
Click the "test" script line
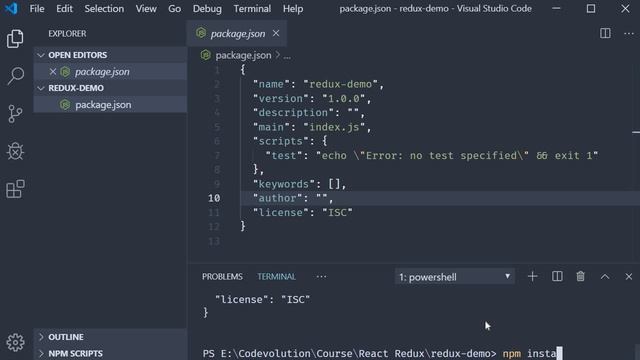point(431,156)
